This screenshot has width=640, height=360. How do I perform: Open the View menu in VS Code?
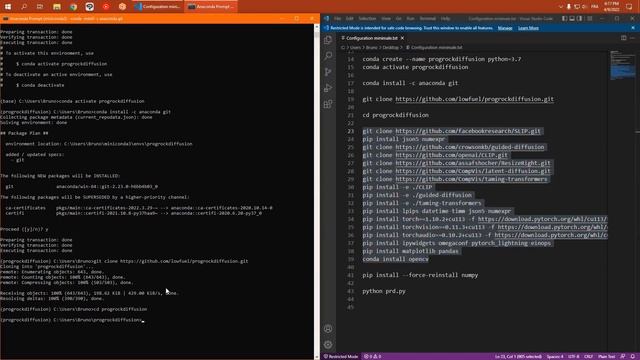click(x=386, y=18)
